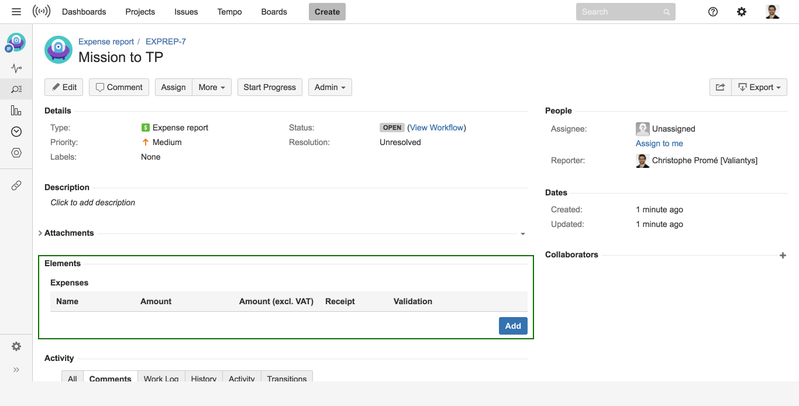Open the hamburger menu in top bar

(x=16, y=12)
